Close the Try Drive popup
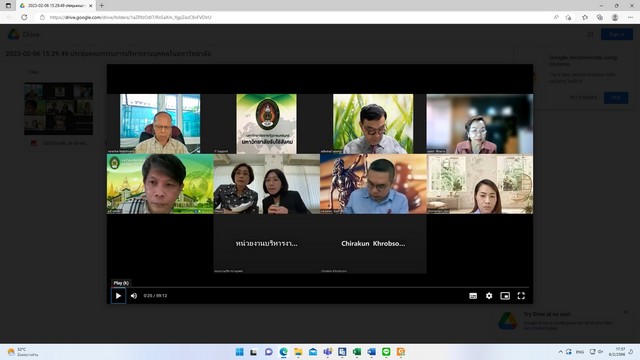 click(626, 312)
